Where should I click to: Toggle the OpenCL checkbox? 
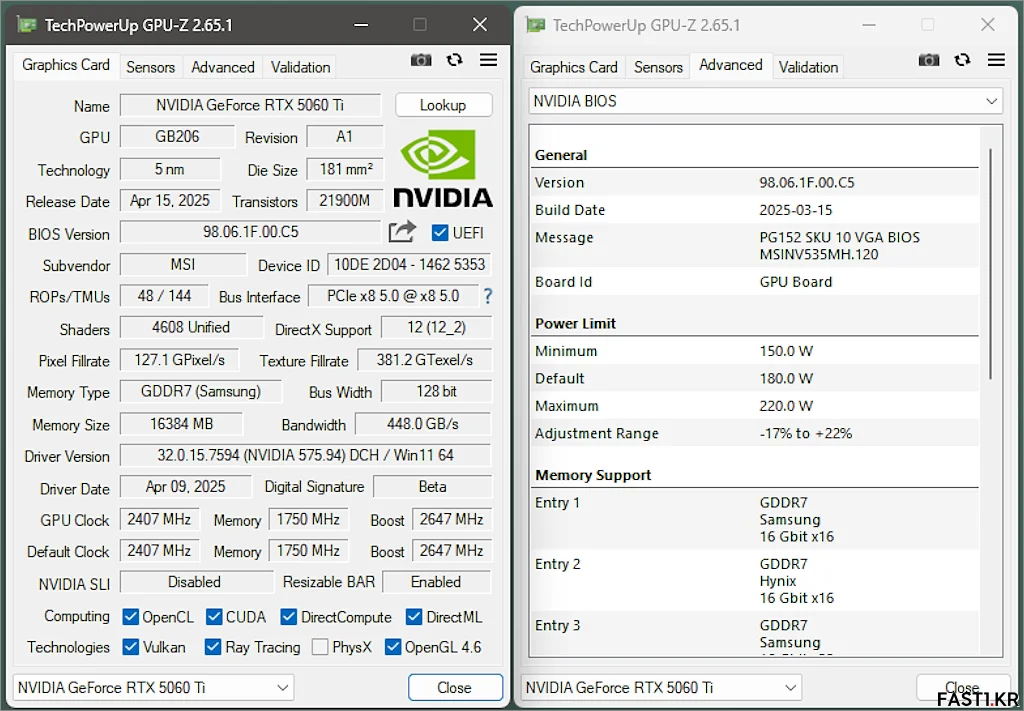tap(131, 617)
